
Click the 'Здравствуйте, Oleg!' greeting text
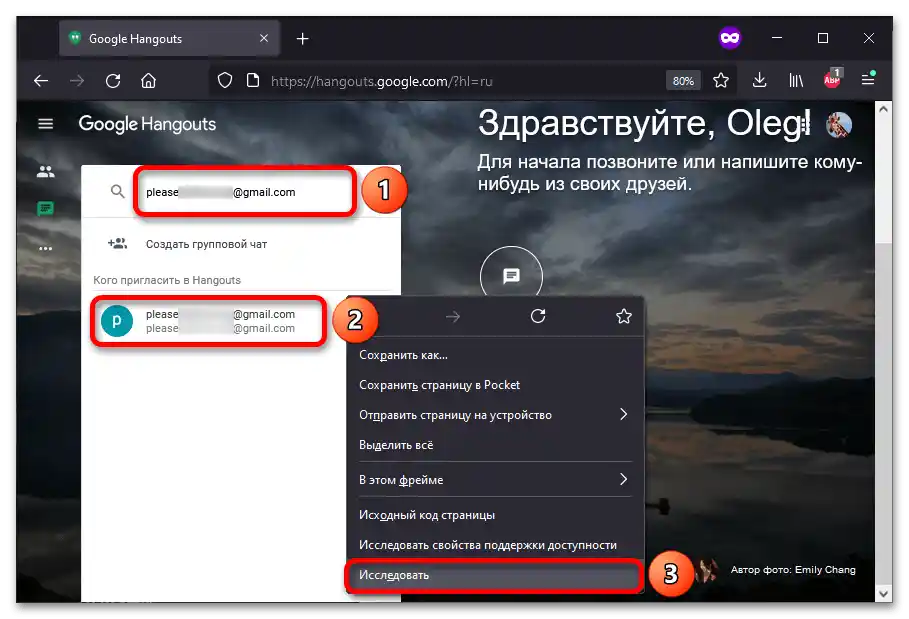(x=644, y=123)
